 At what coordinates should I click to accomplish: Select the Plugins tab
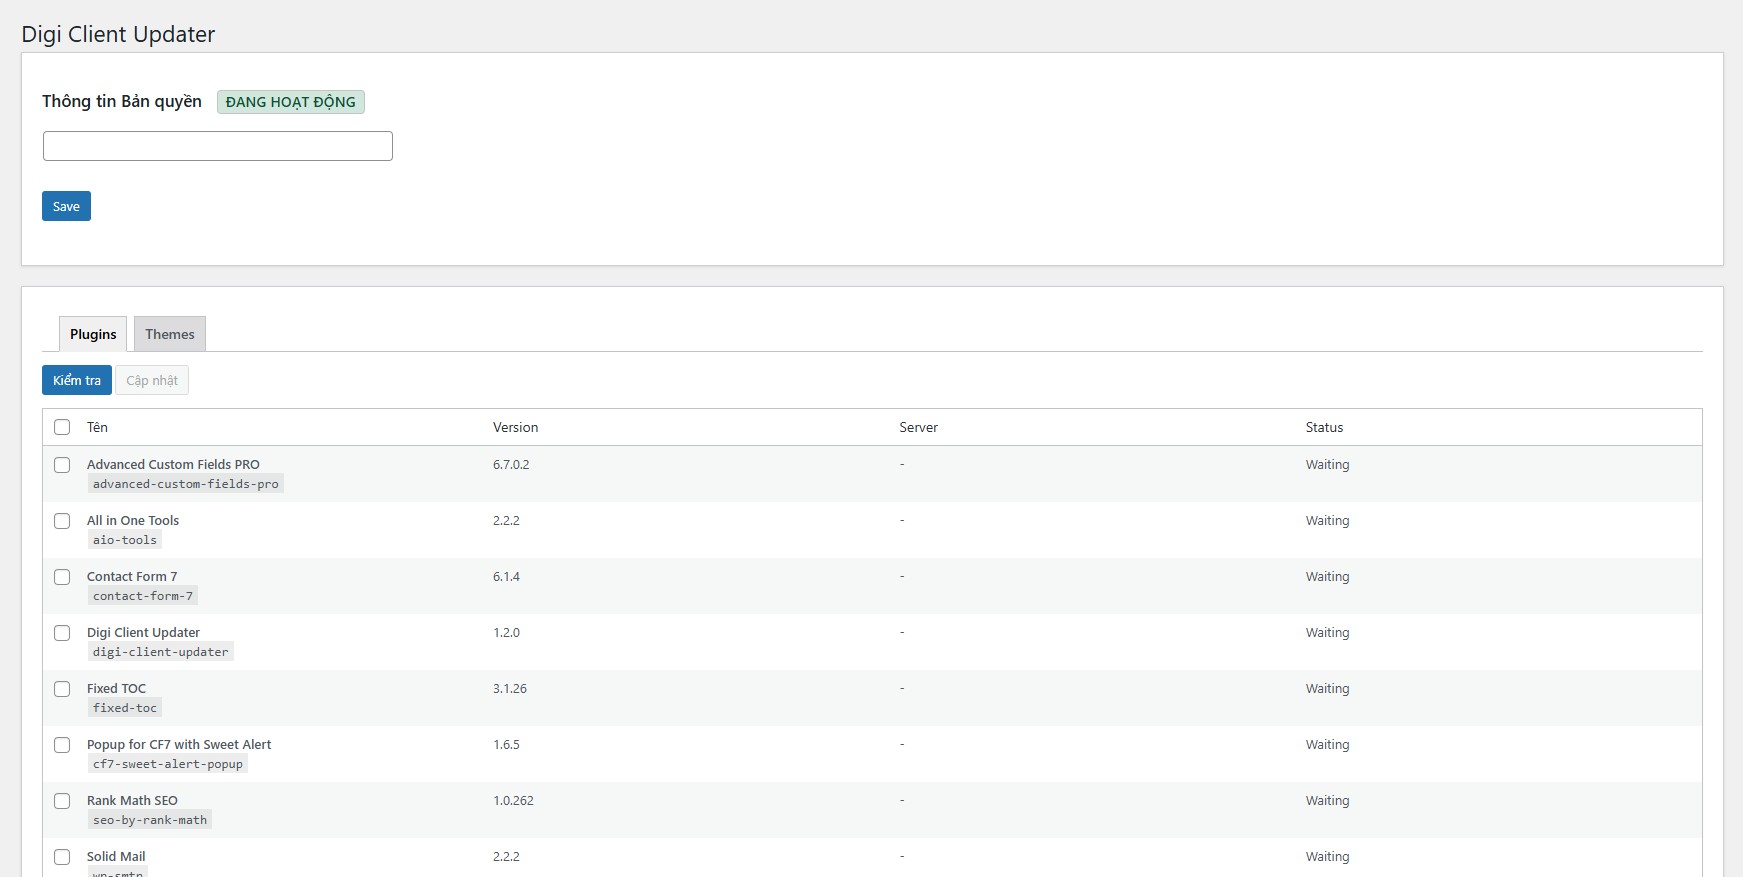point(93,334)
